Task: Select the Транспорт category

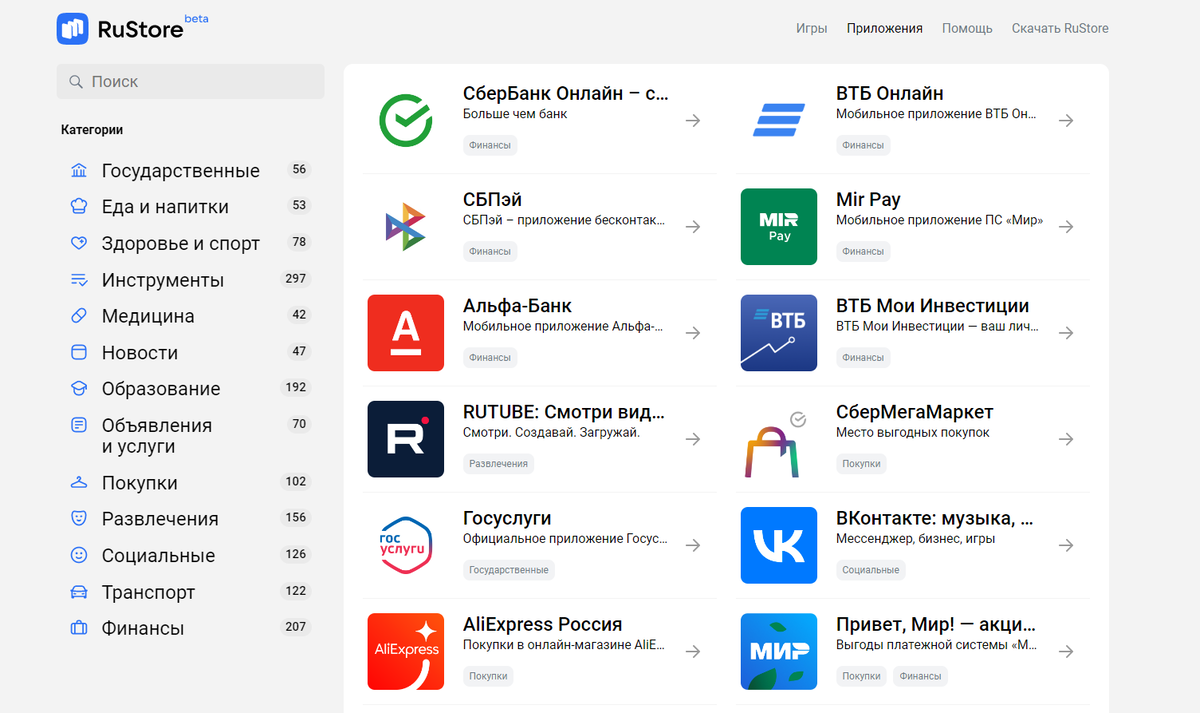Action: tap(190, 592)
